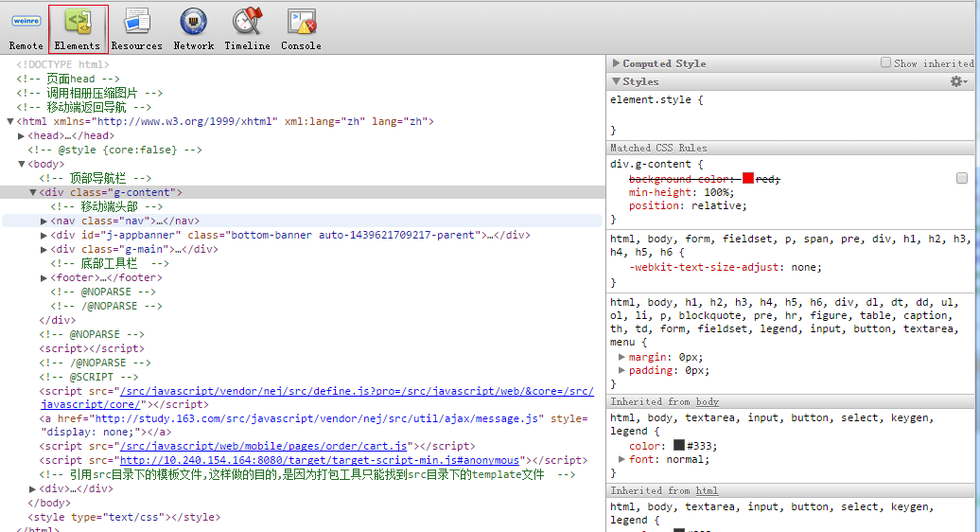
Task: Open the target-script-min.js link
Action: click(x=319, y=460)
